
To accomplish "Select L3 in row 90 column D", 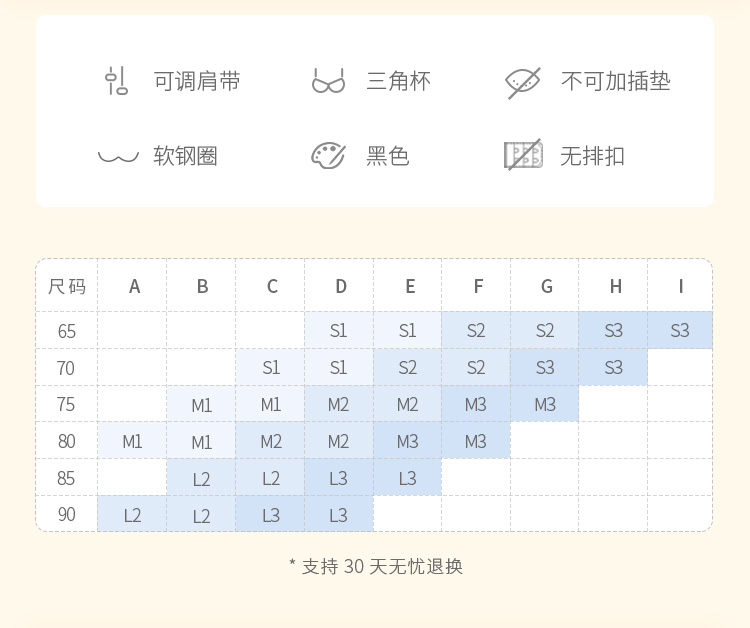I will click(339, 515).
